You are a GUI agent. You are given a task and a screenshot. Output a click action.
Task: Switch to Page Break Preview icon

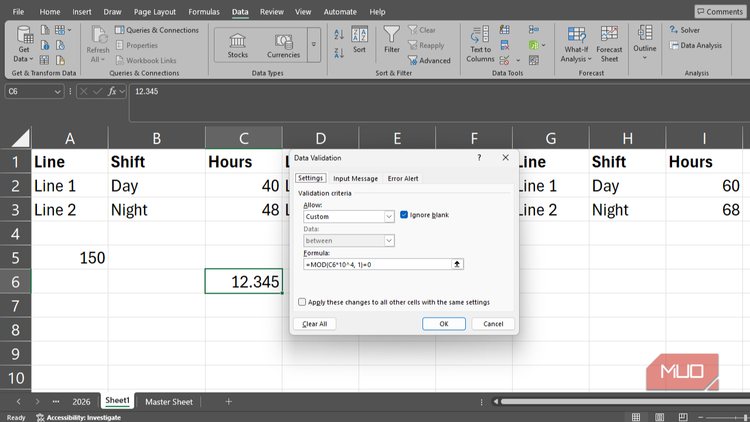coord(683,417)
